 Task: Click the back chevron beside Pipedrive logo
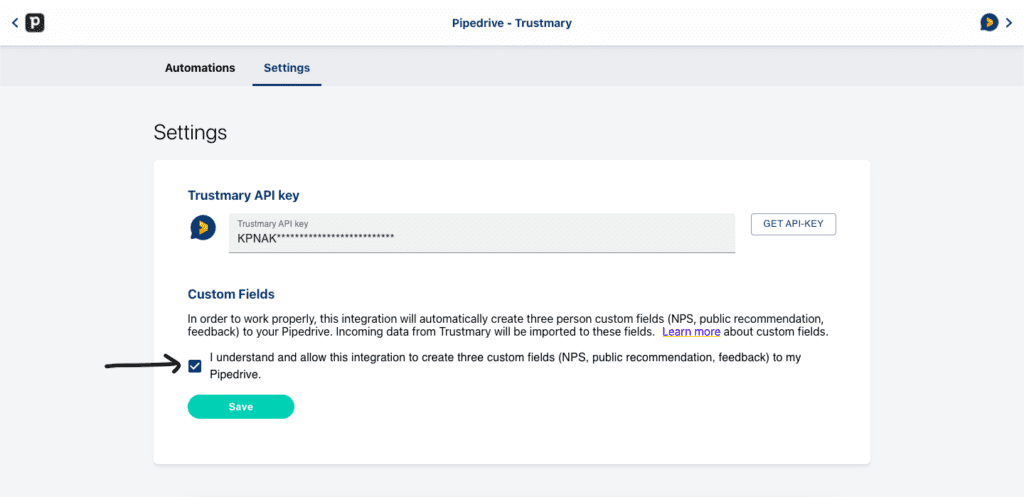15,23
